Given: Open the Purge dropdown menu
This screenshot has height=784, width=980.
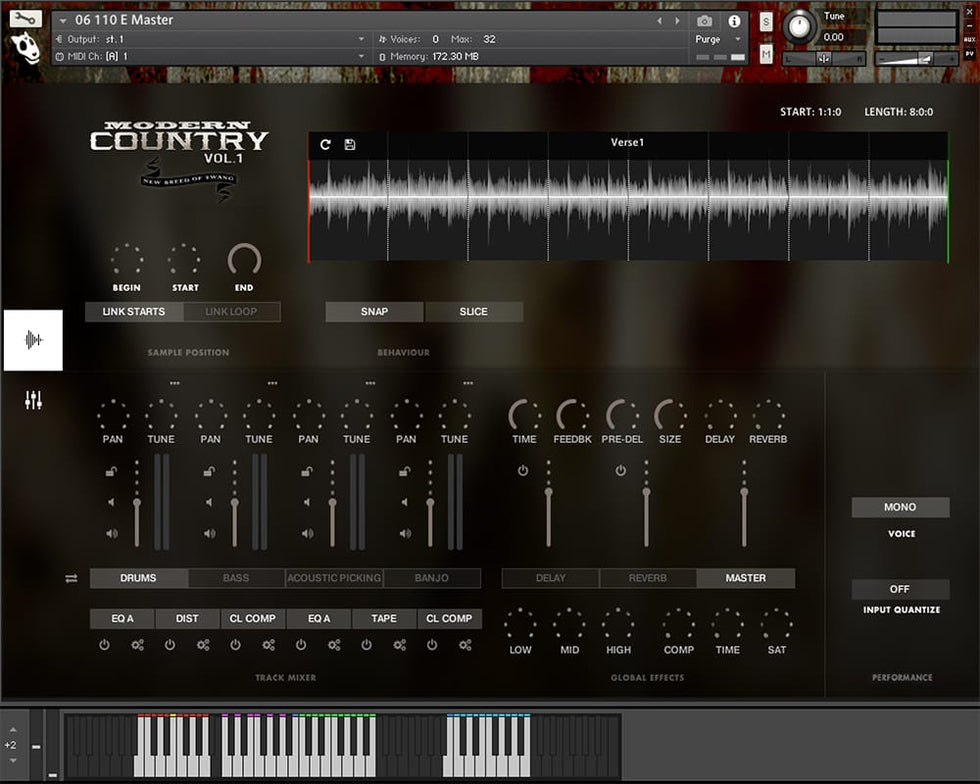Looking at the screenshot, I should pyautogui.click(x=718, y=39).
